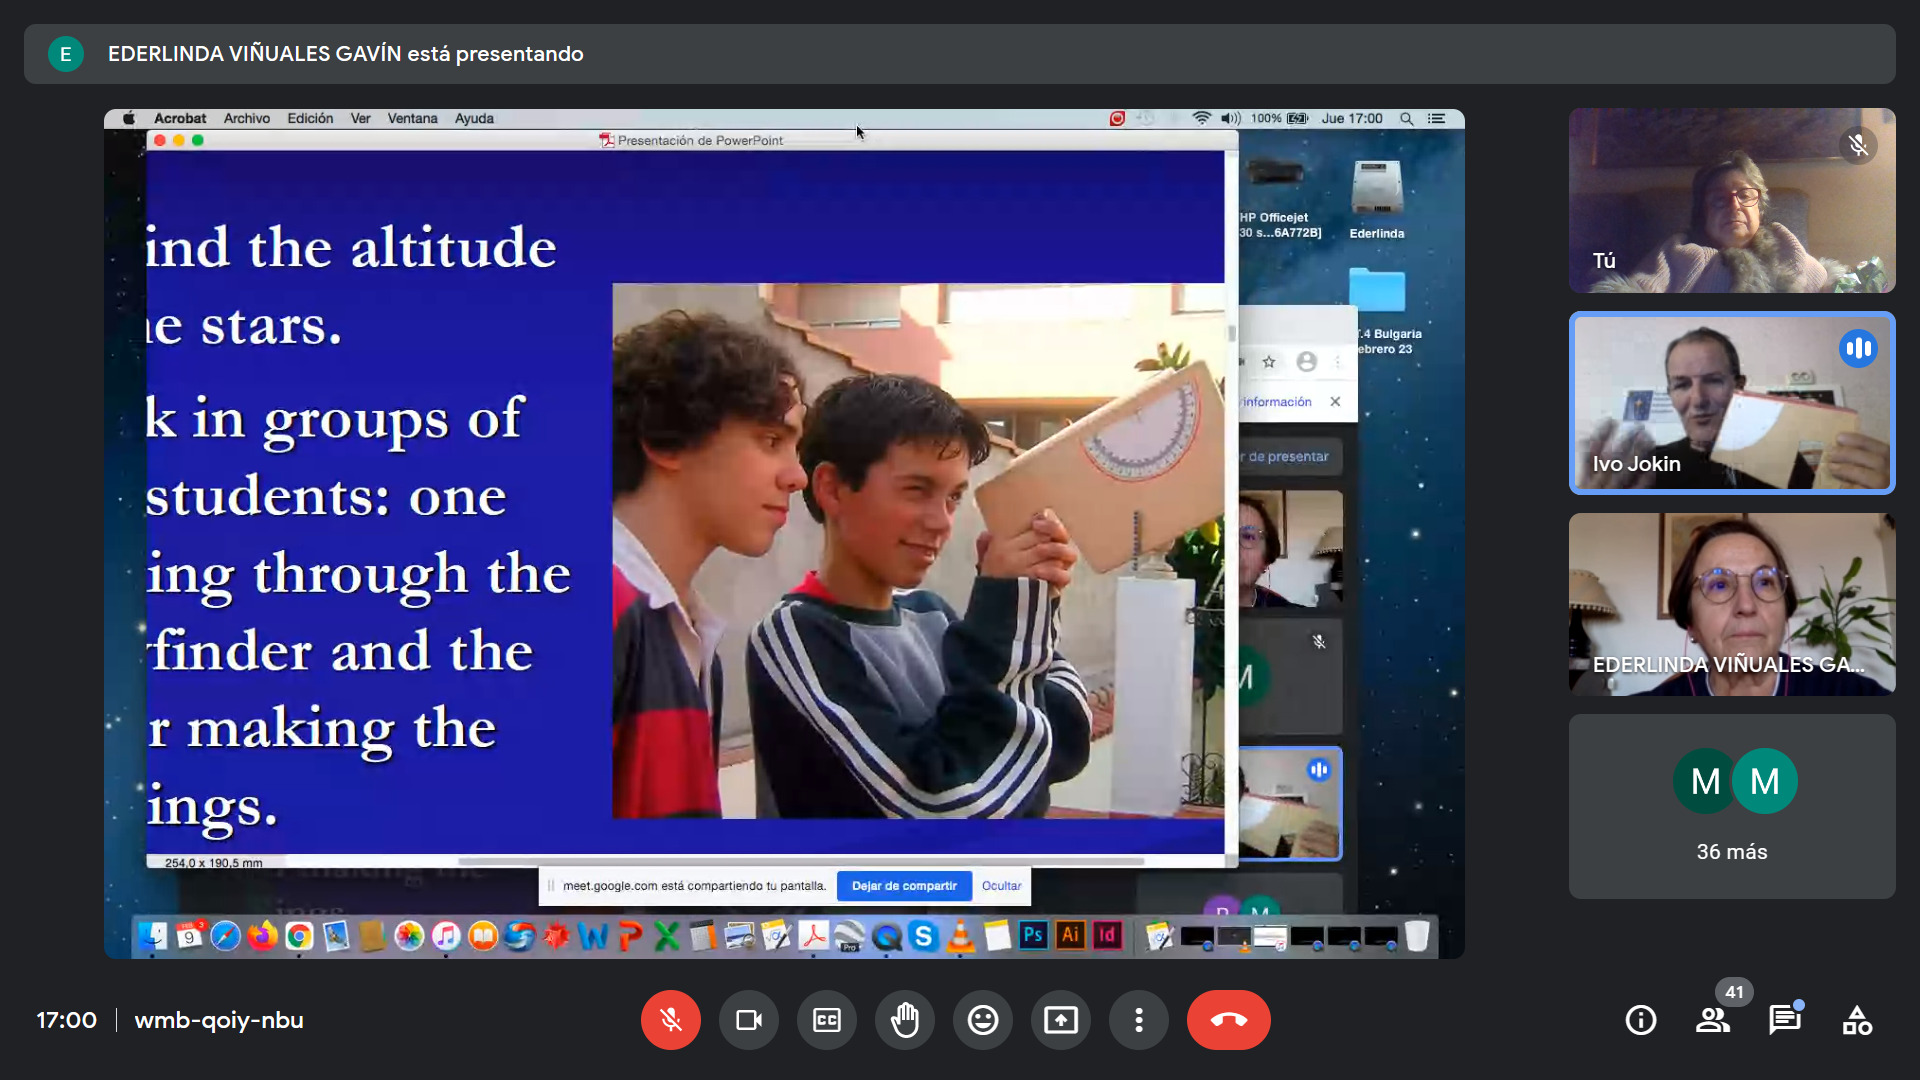Click the red recording icon in menu bar
Screen dimensions: 1920x1080
click(x=1117, y=118)
